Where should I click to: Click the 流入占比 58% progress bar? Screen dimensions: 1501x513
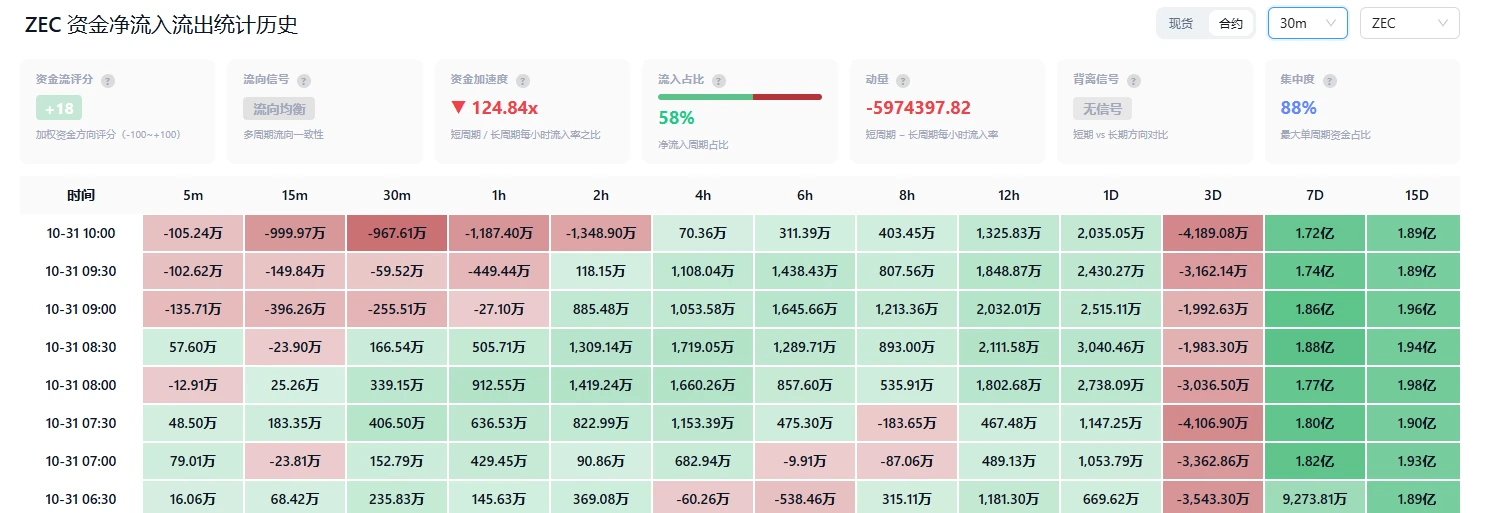pyautogui.click(x=740, y=97)
